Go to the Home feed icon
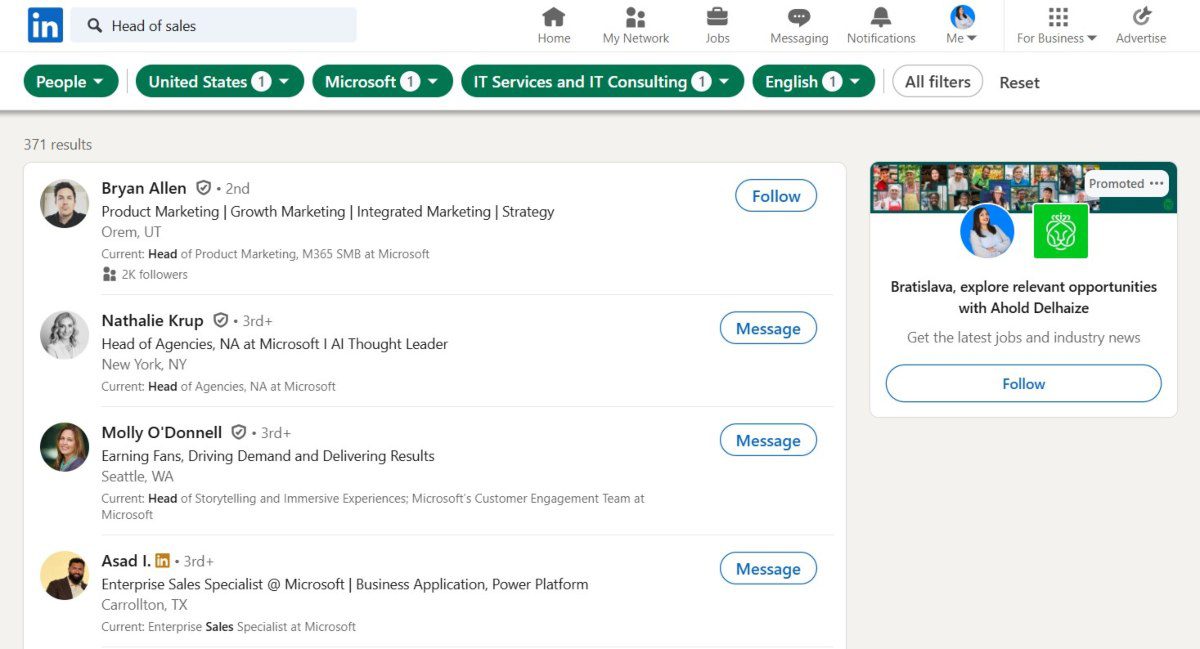Screen dimensions: 1200x649 (554, 17)
